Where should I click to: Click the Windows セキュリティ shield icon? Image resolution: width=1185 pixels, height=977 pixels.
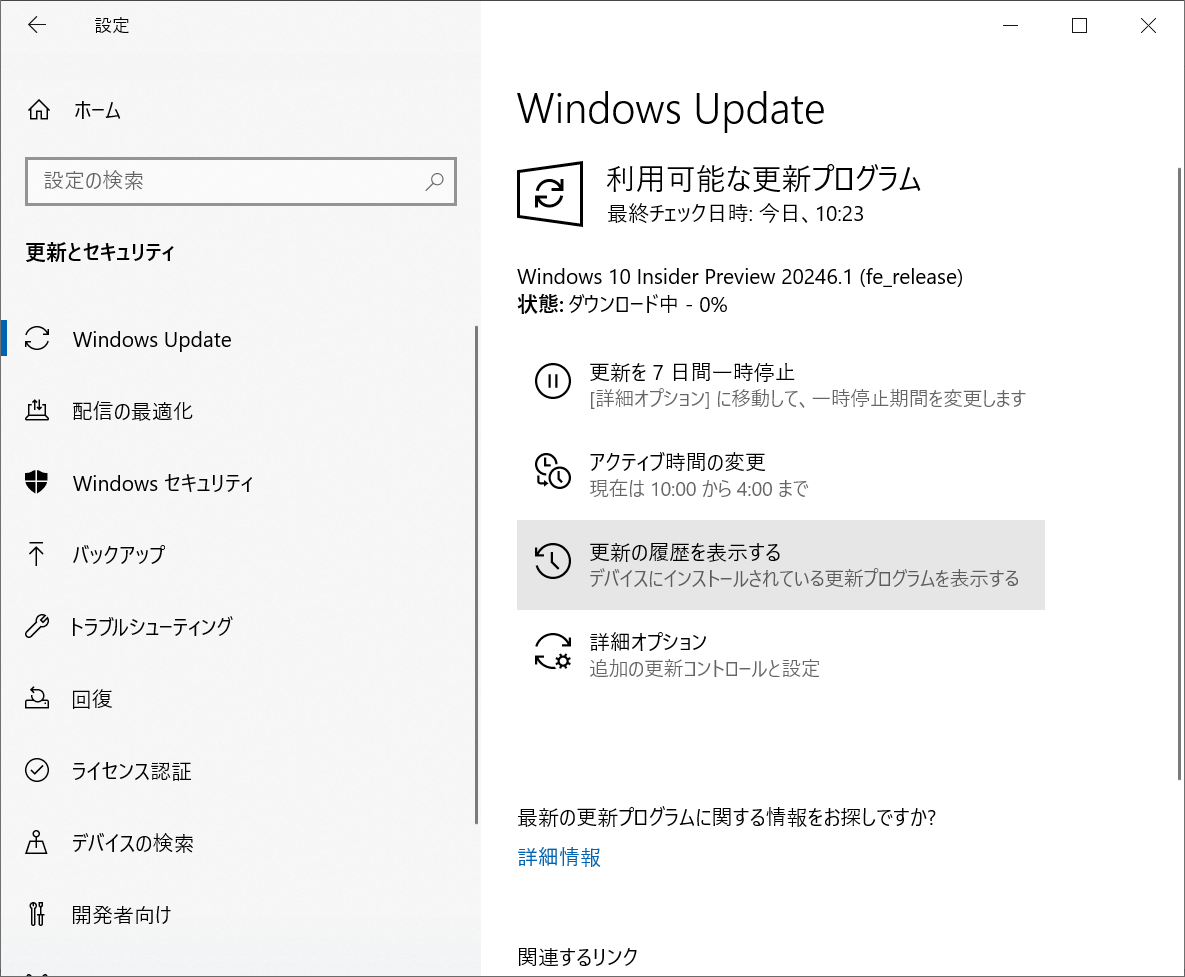(36, 482)
